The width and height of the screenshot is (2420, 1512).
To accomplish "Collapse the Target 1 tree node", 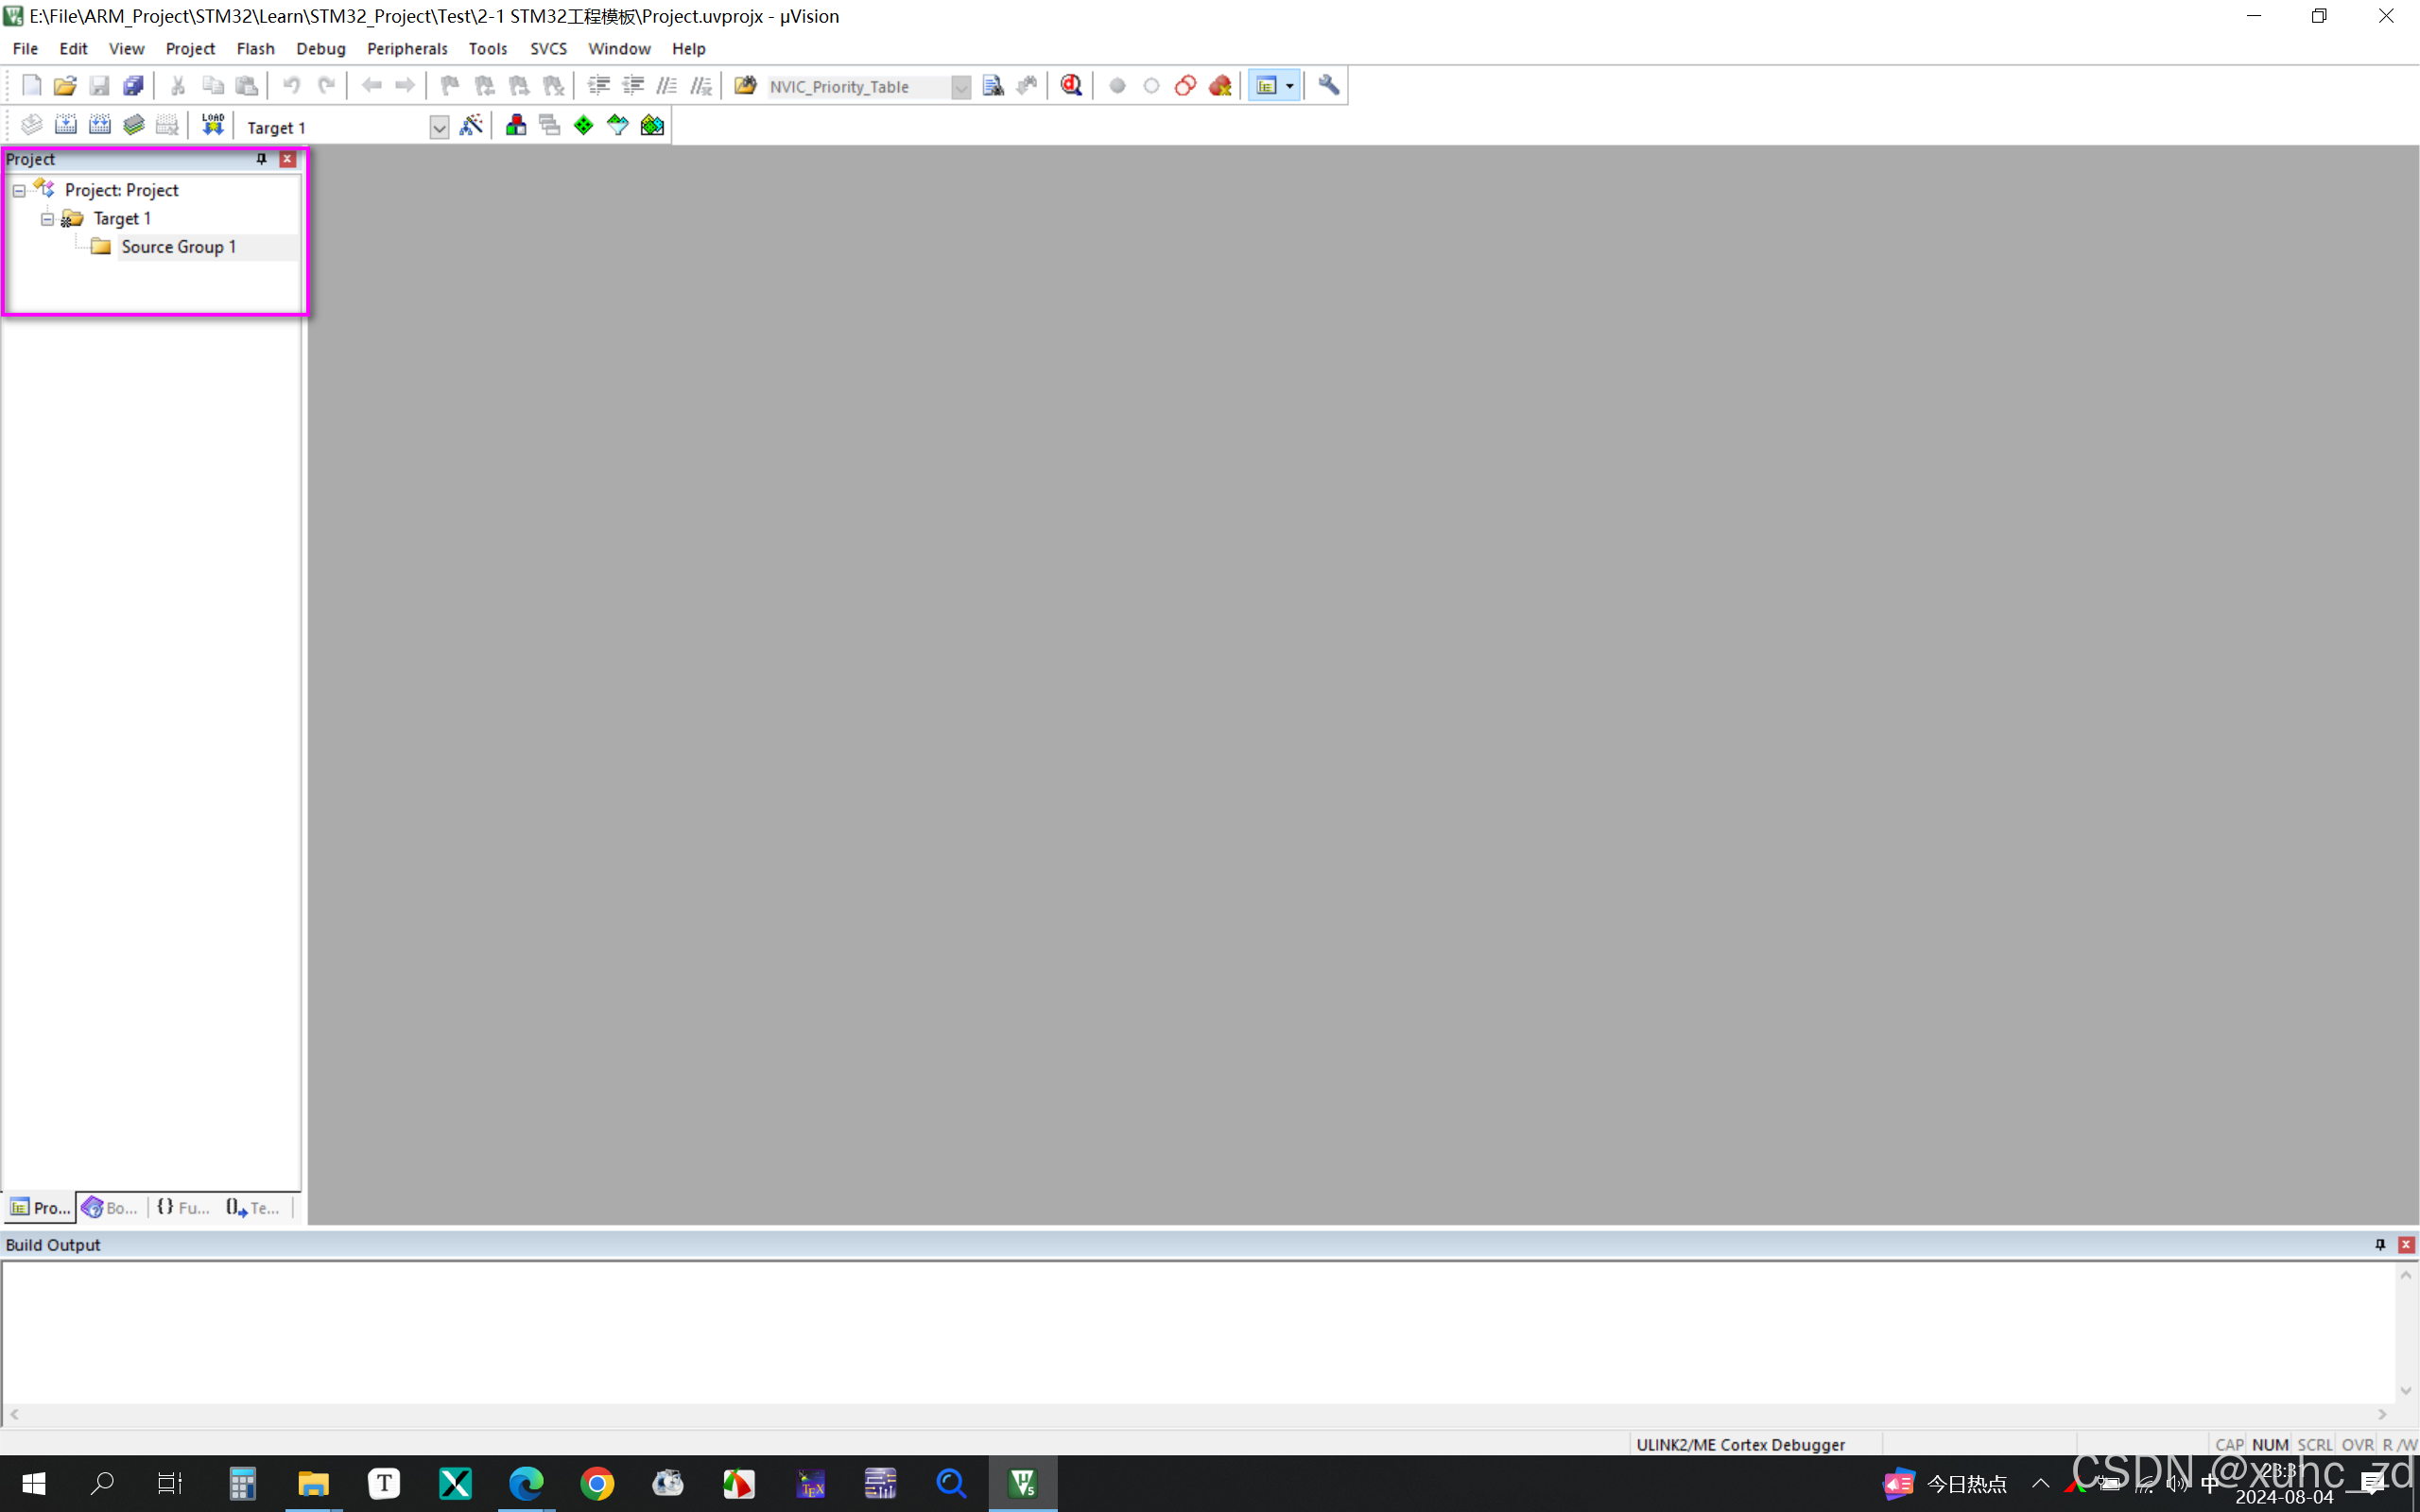I will [x=47, y=218].
